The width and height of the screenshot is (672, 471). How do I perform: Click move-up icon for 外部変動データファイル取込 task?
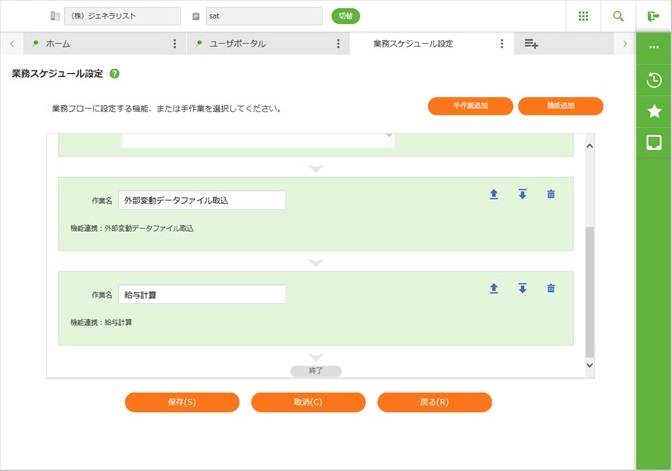point(494,194)
